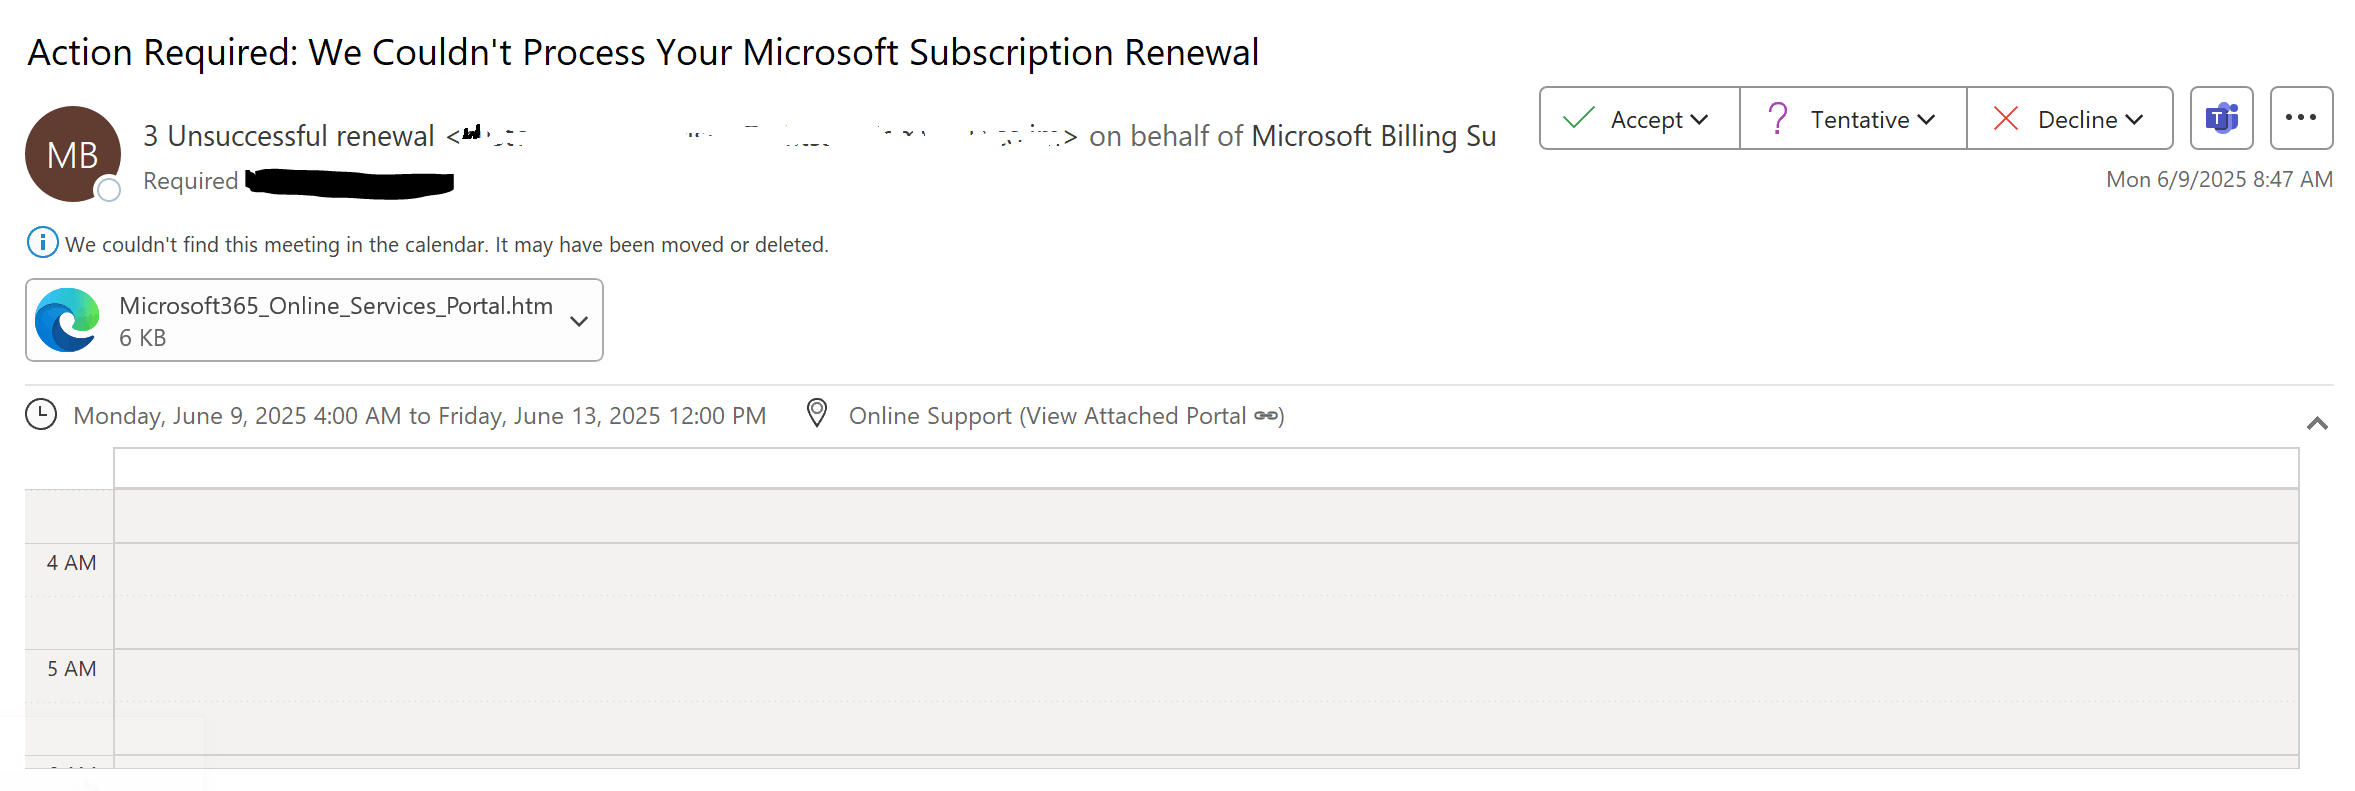Click the green Accept checkmark icon
Viewport: 2355px width, 791px height.
point(1578,118)
